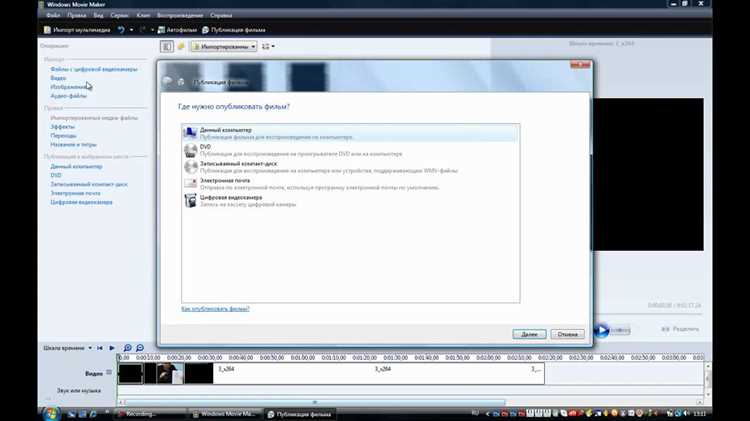Click Записываемый компакт-диск link in tasks pane

pos(89,184)
